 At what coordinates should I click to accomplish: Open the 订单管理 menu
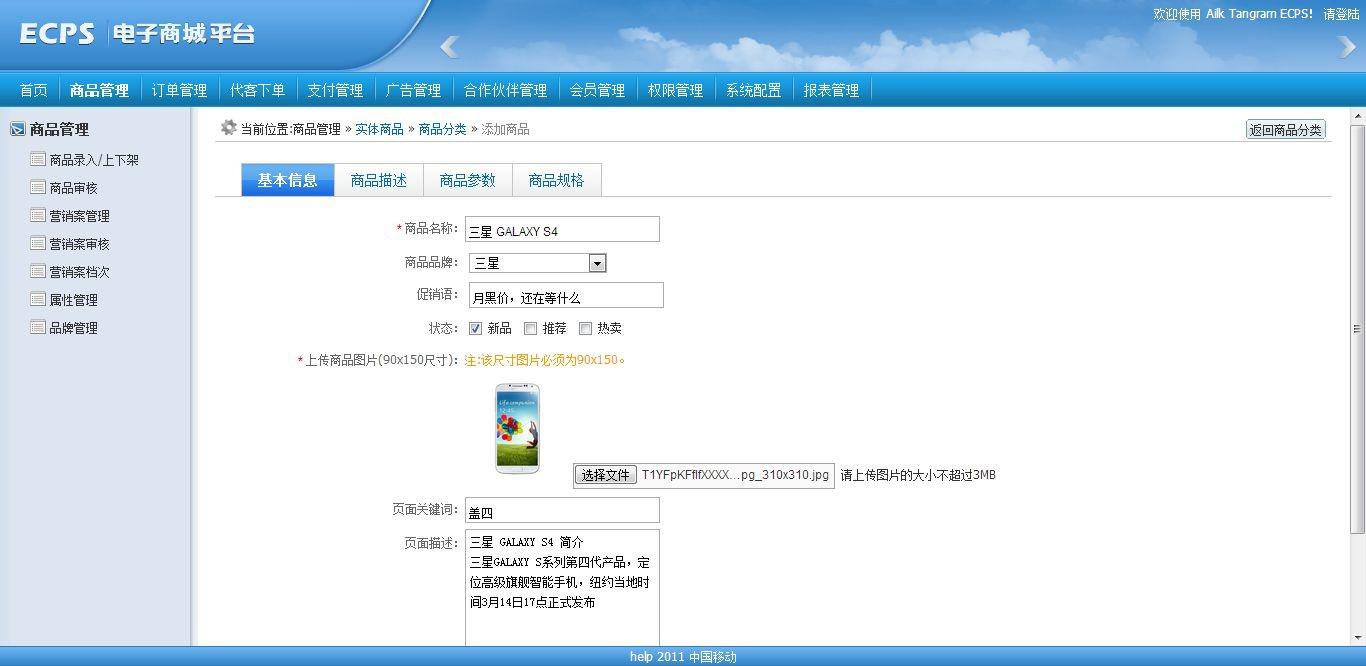pyautogui.click(x=179, y=90)
